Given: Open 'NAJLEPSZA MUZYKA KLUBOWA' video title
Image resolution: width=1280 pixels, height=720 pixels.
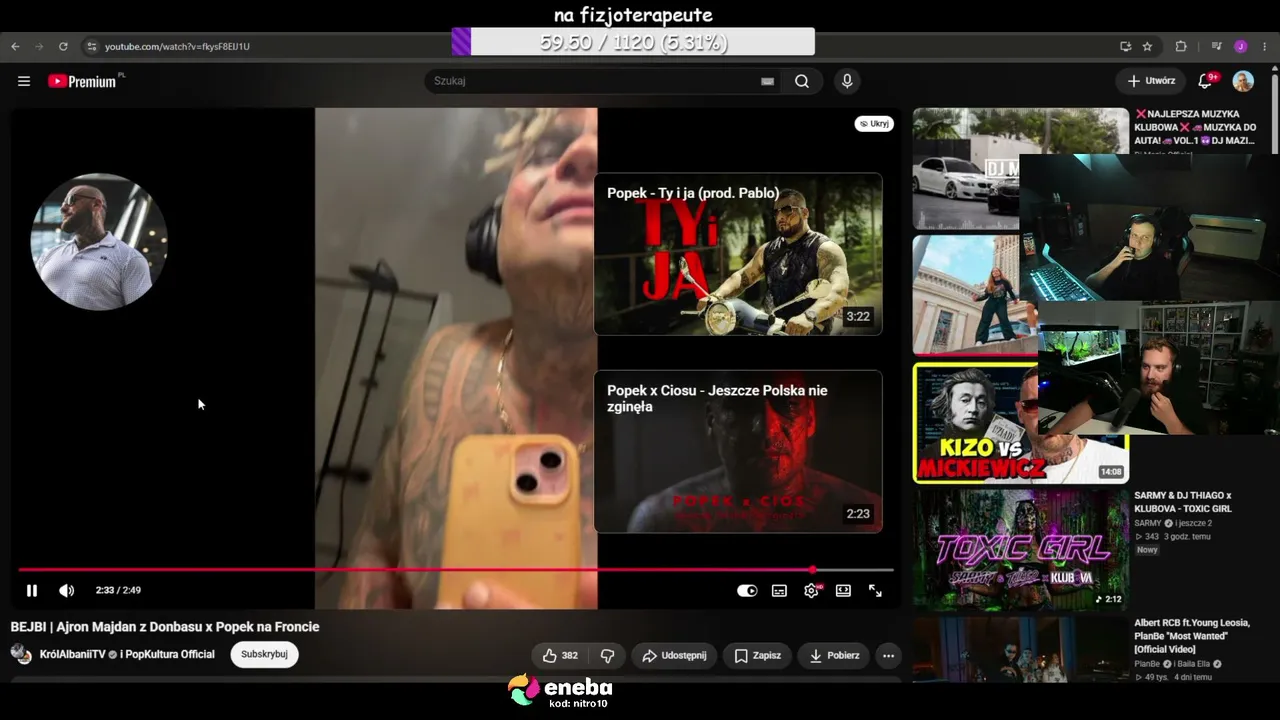Looking at the screenshot, I should (1195, 128).
